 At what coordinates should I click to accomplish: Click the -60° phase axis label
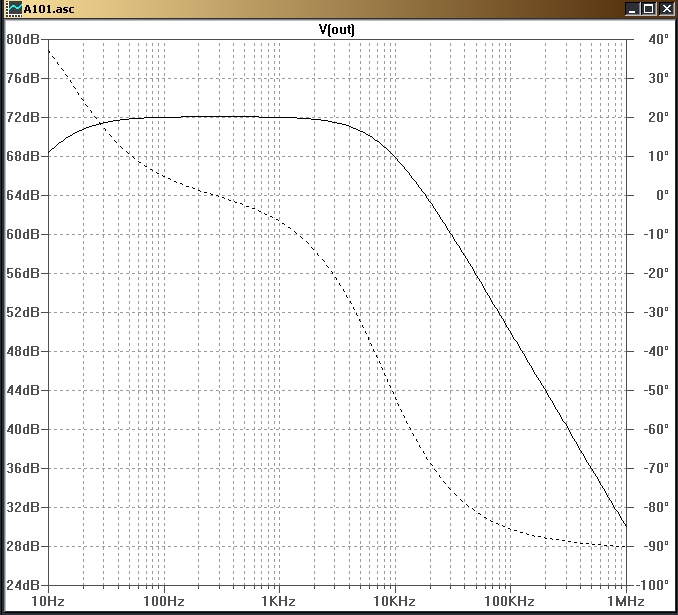click(656, 429)
